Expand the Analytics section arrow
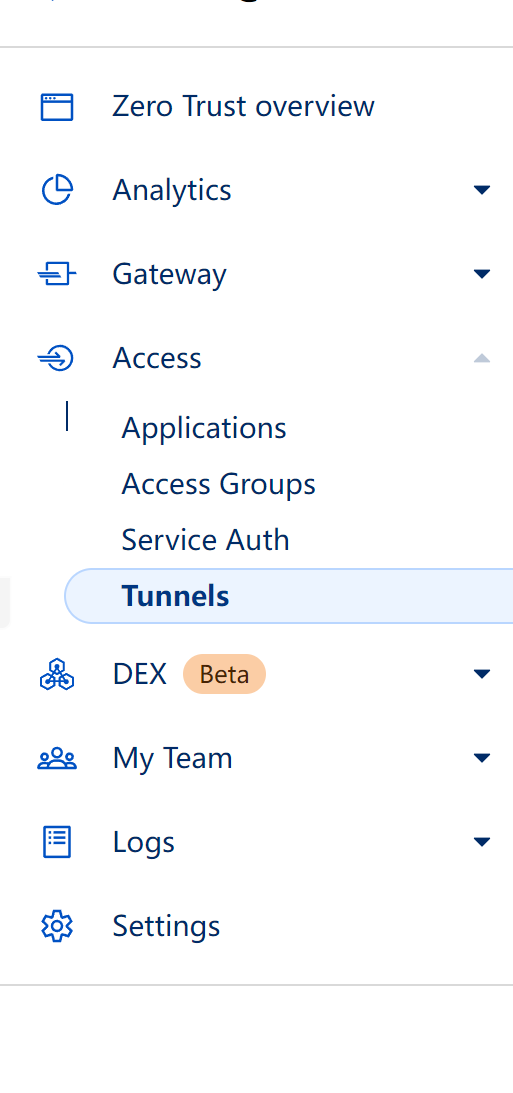Screen dimensions: 513x1093 (x=482, y=190)
